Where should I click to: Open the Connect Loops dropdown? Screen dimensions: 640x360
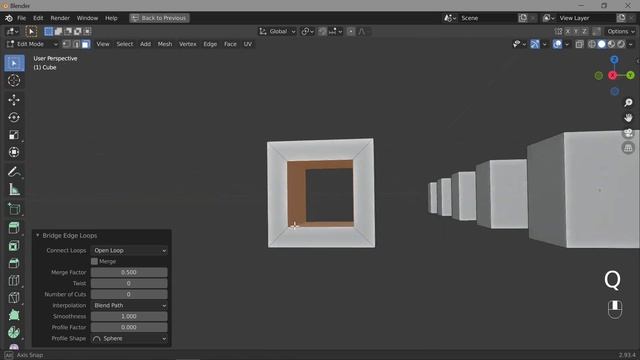coord(129,250)
